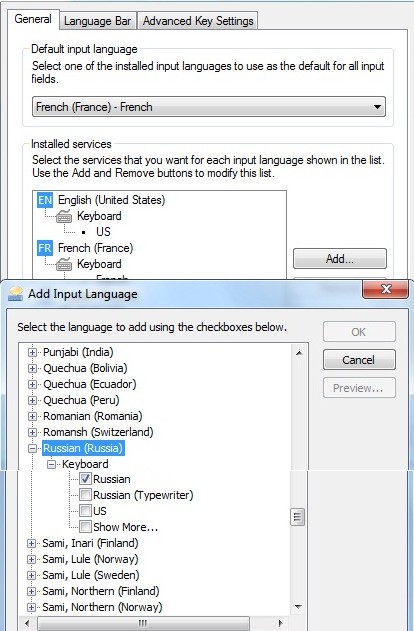This screenshot has height=631, width=414.
Task: Select Quechua (Bolivia) in the language list
Action: (85, 368)
